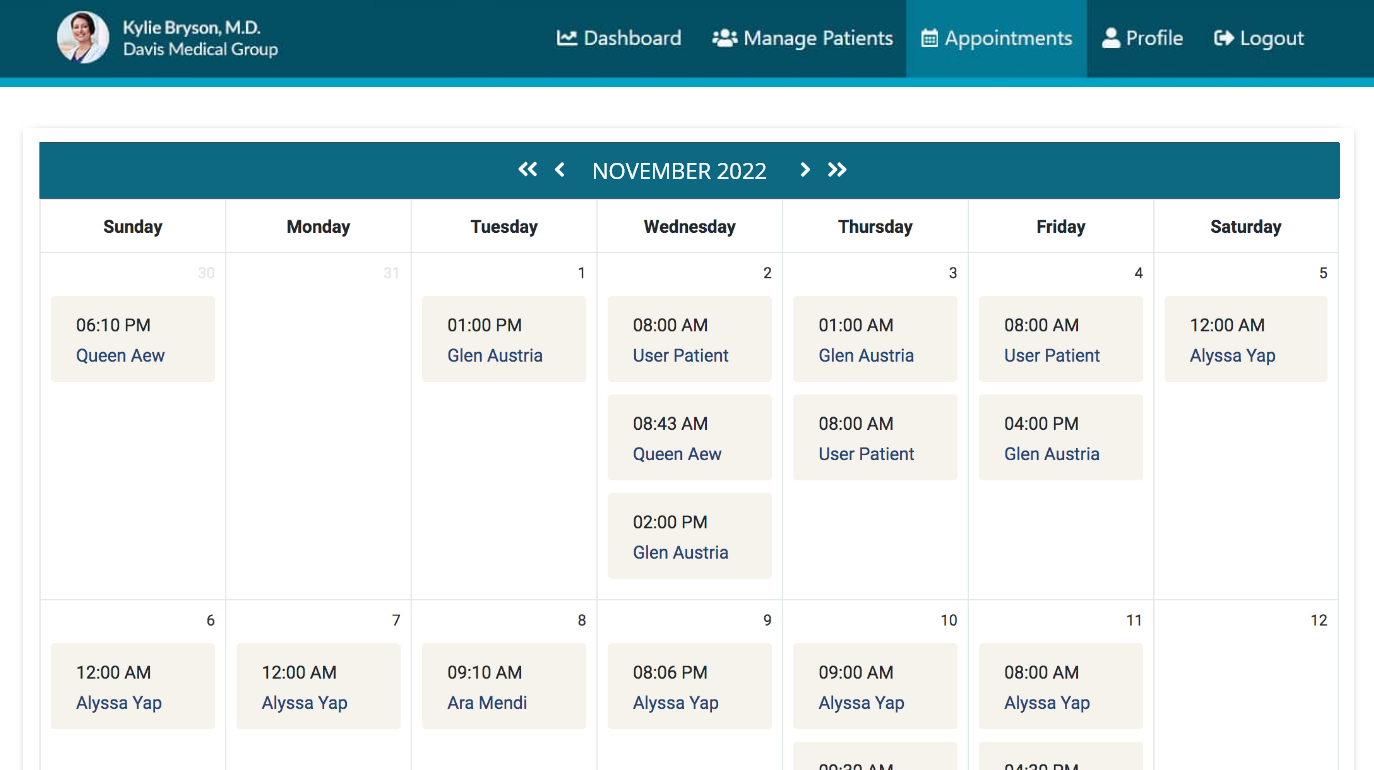Jump back a year with the double-left chevron
The image size is (1374, 770).
(x=528, y=169)
